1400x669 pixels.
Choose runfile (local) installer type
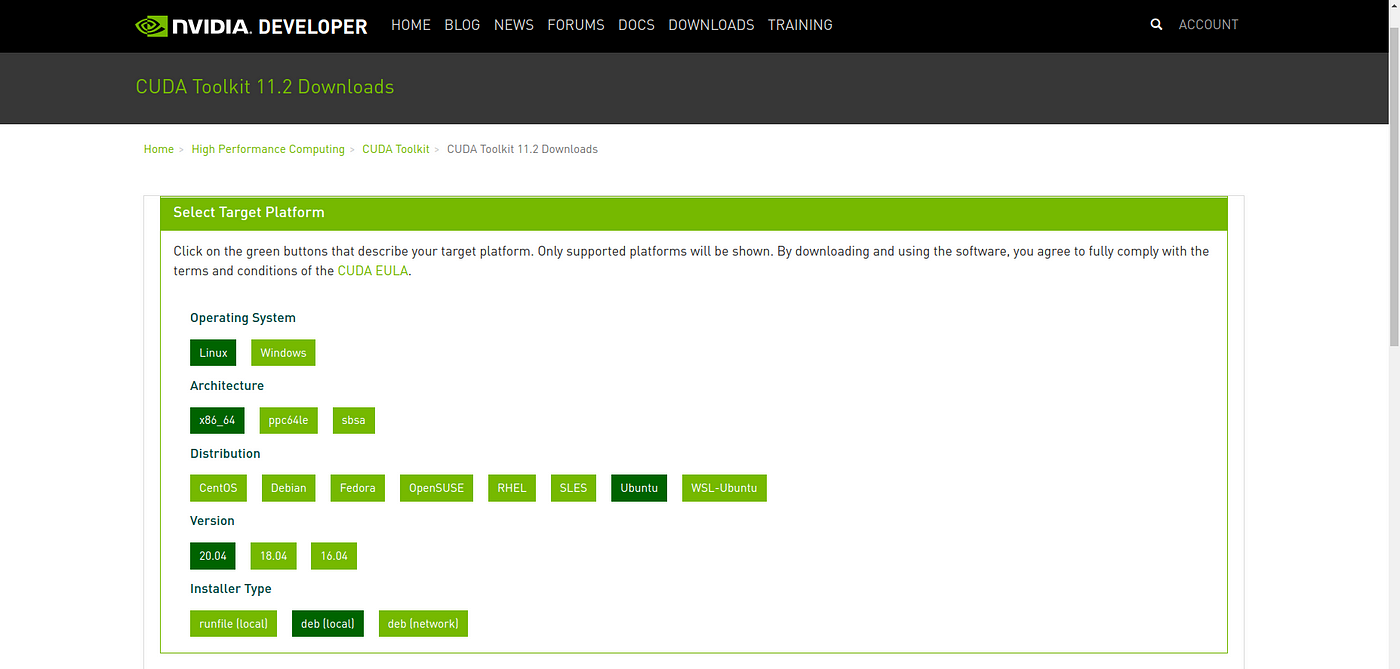[233, 624]
